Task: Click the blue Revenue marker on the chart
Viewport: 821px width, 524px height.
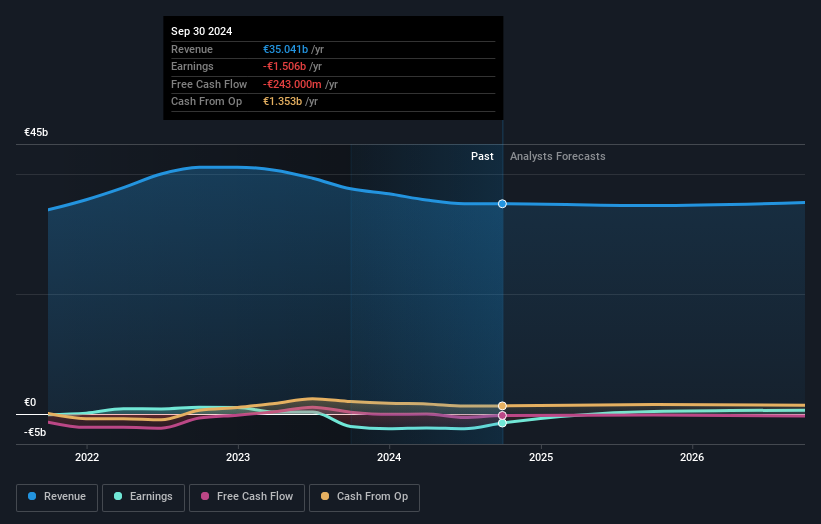Action: point(502,204)
